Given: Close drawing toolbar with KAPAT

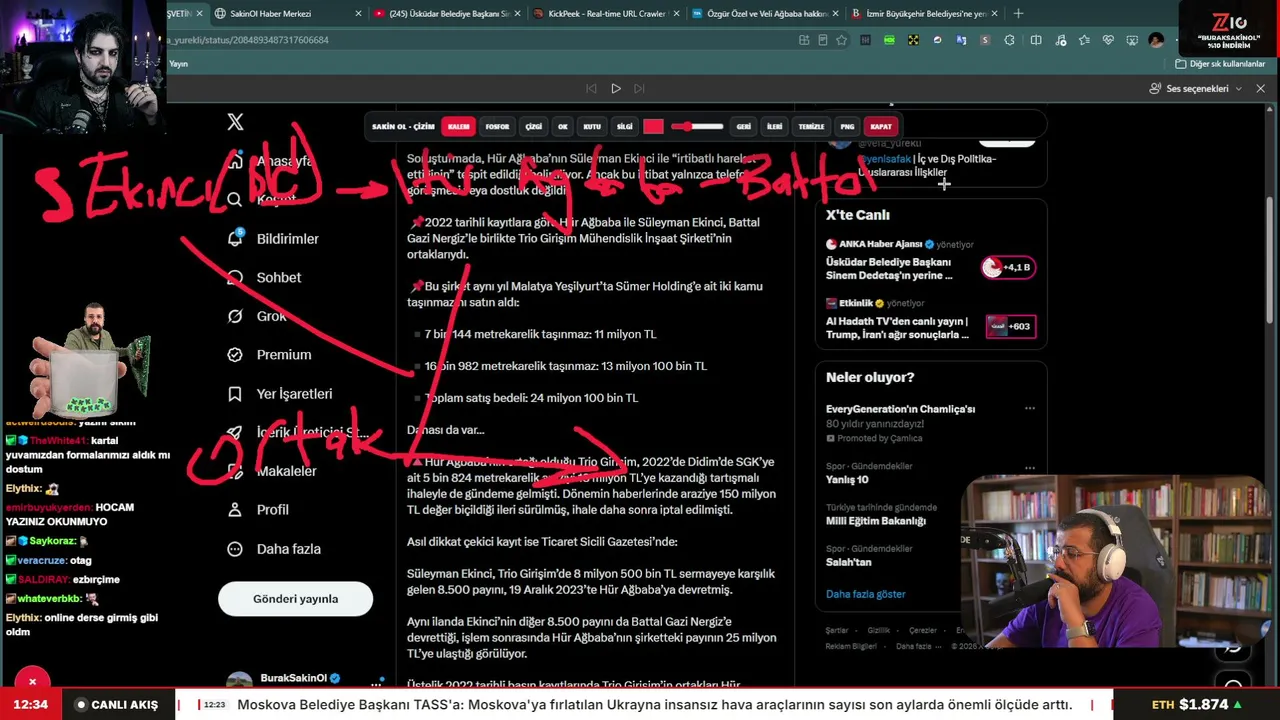Looking at the screenshot, I should coord(881,127).
